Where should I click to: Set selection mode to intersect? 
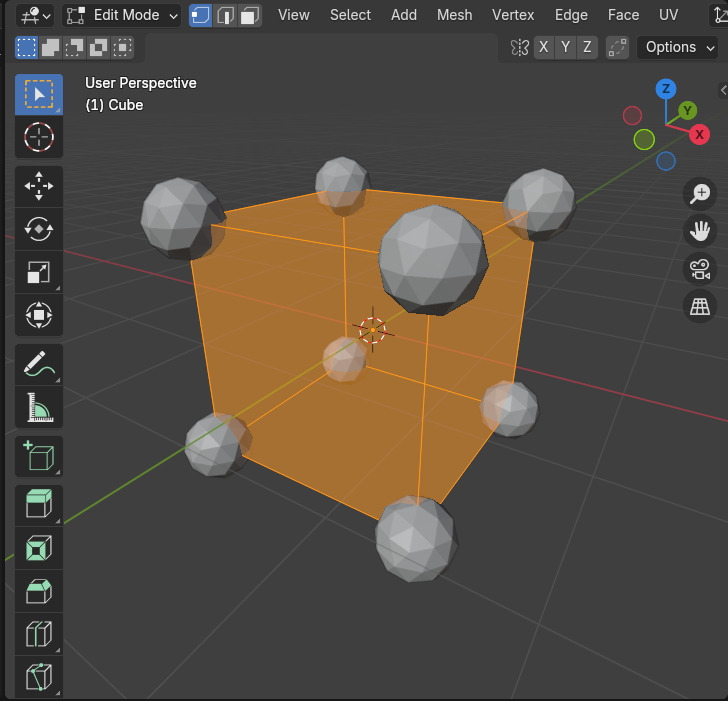(x=123, y=47)
